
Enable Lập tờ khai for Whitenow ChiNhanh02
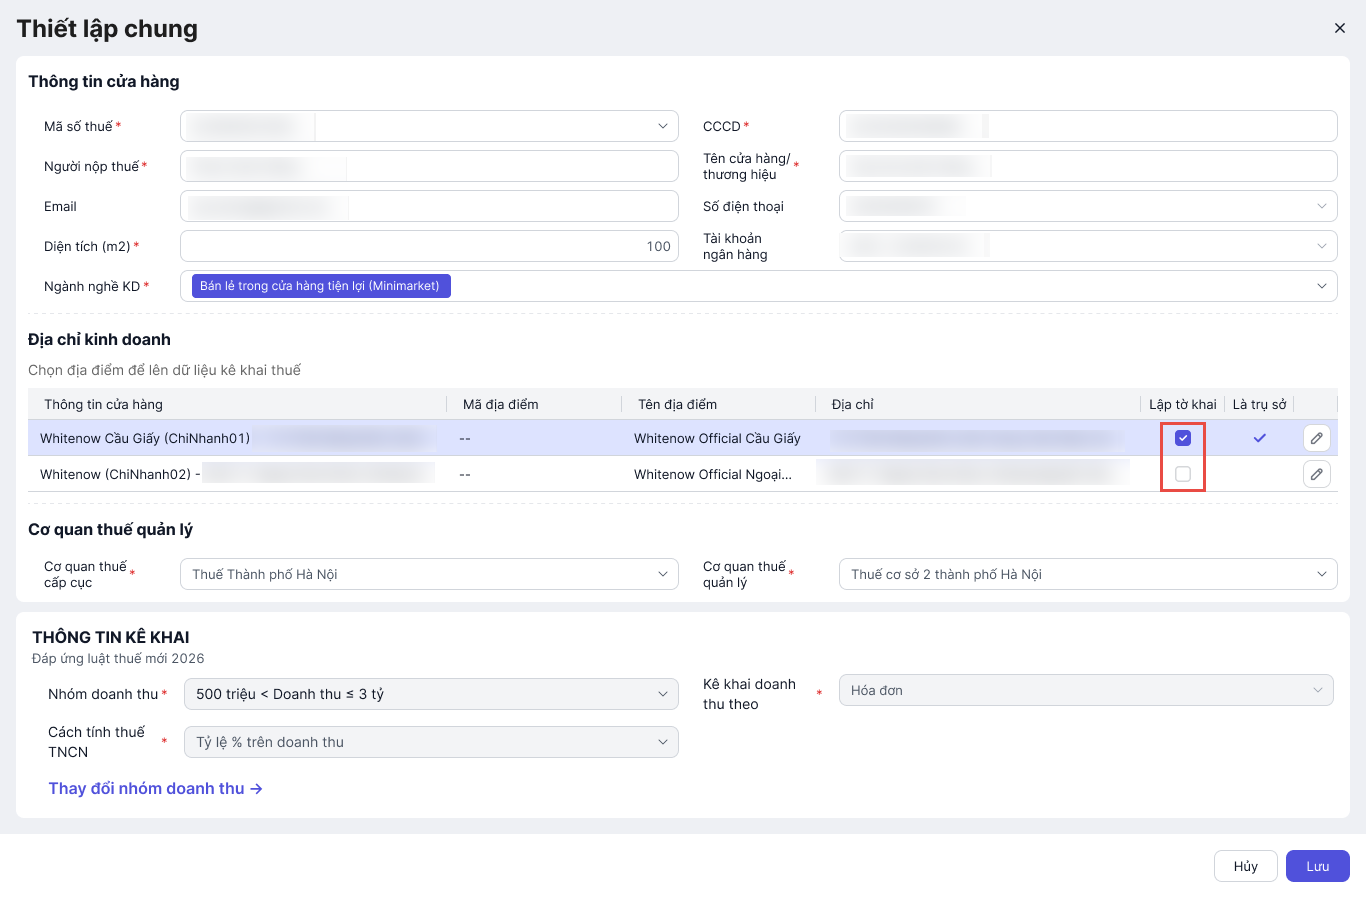[x=1183, y=474]
